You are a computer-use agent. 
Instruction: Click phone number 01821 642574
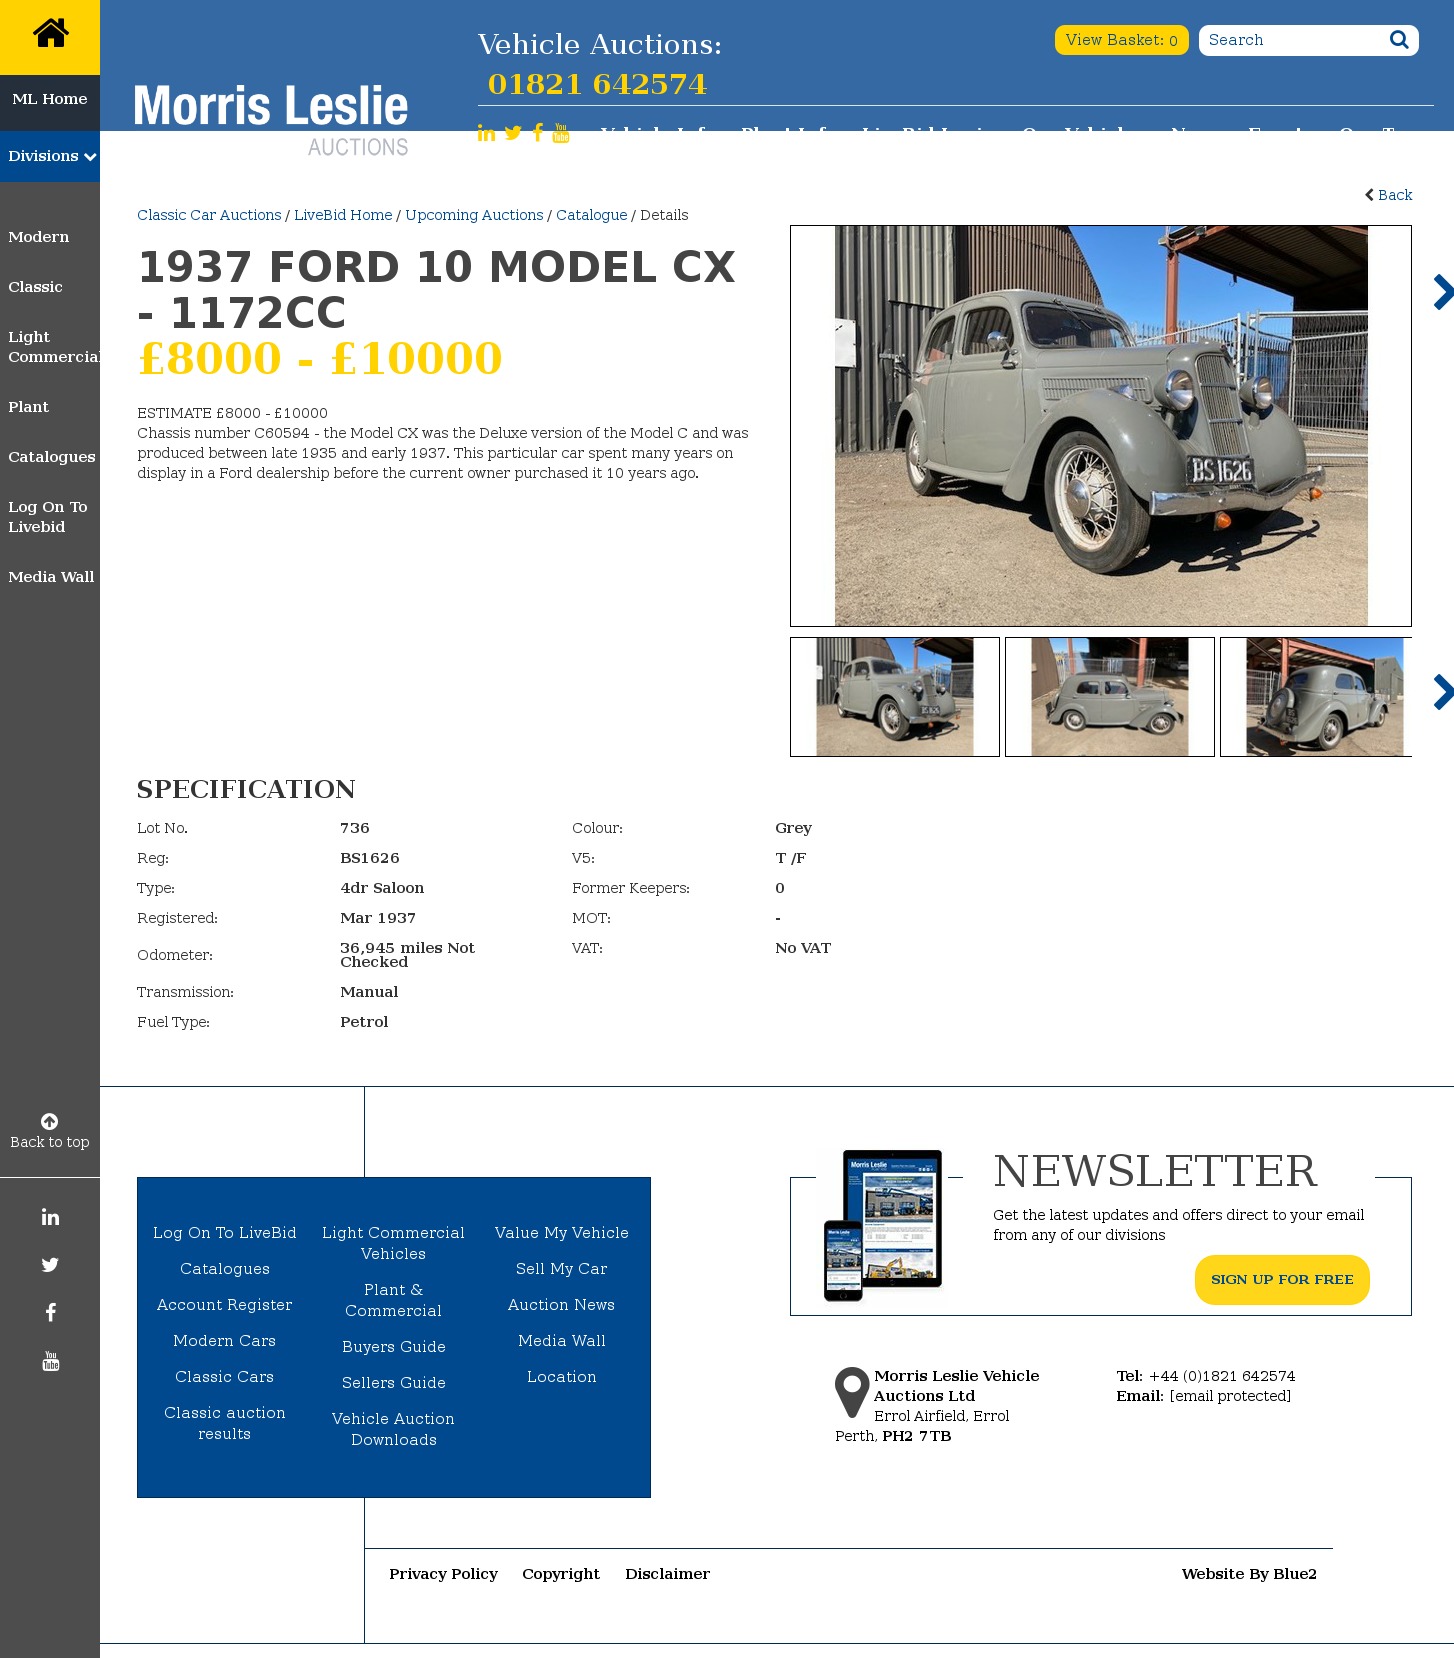point(597,84)
